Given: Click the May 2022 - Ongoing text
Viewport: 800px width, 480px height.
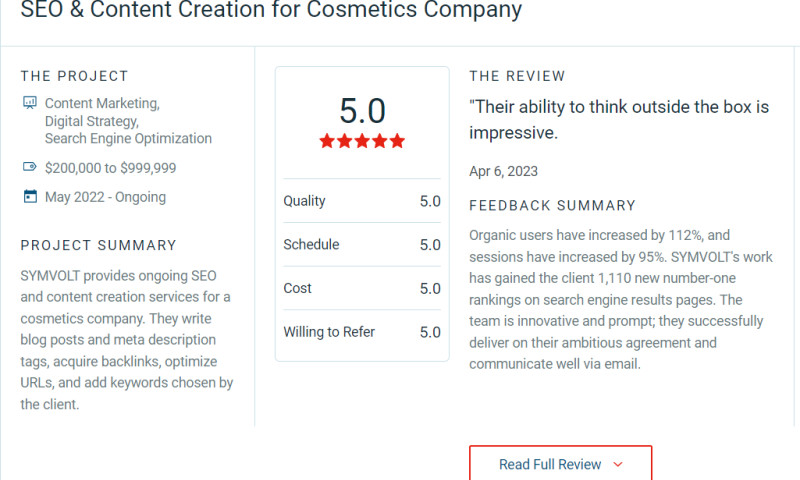Looking at the screenshot, I should [x=105, y=197].
